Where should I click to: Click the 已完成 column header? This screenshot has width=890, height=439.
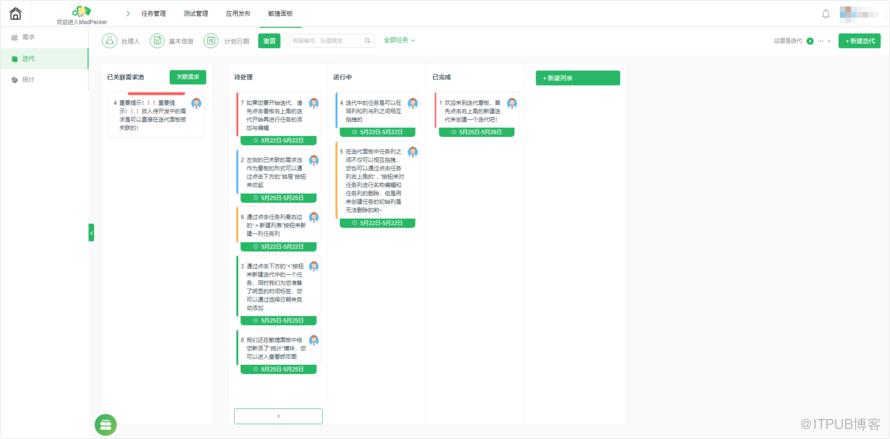click(442, 77)
